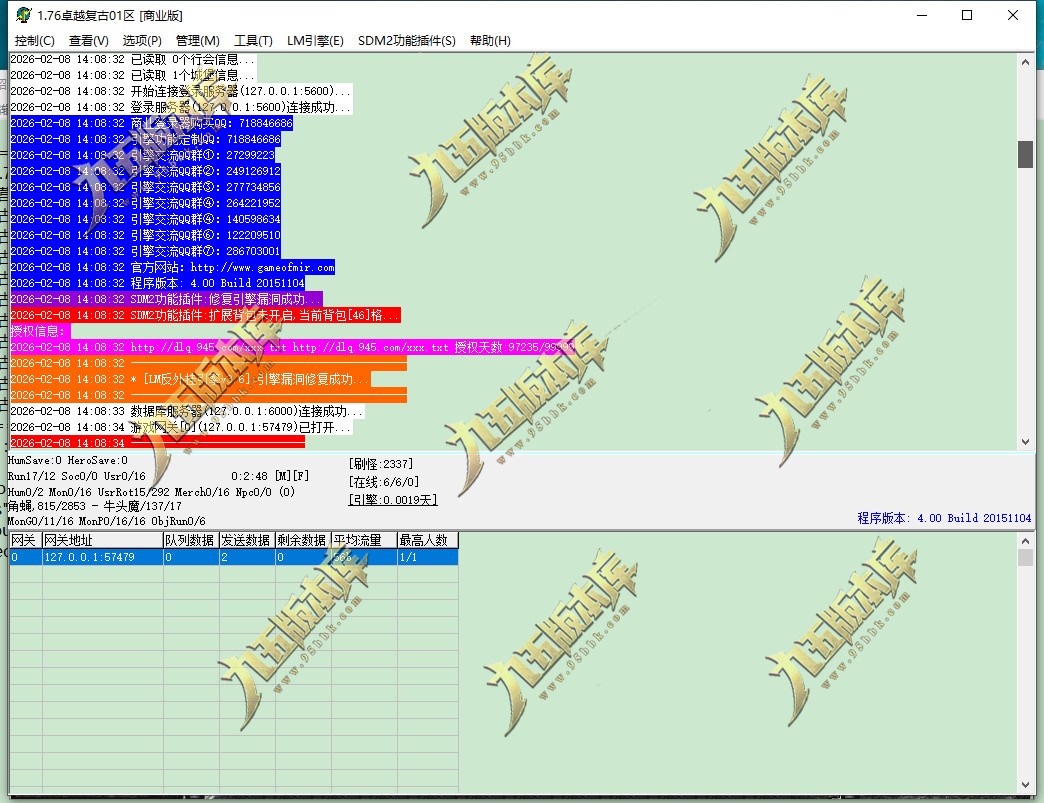This screenshot has height=803, width=1044.
Task: Click the 授权信息 log line
Action: (40, 331)
